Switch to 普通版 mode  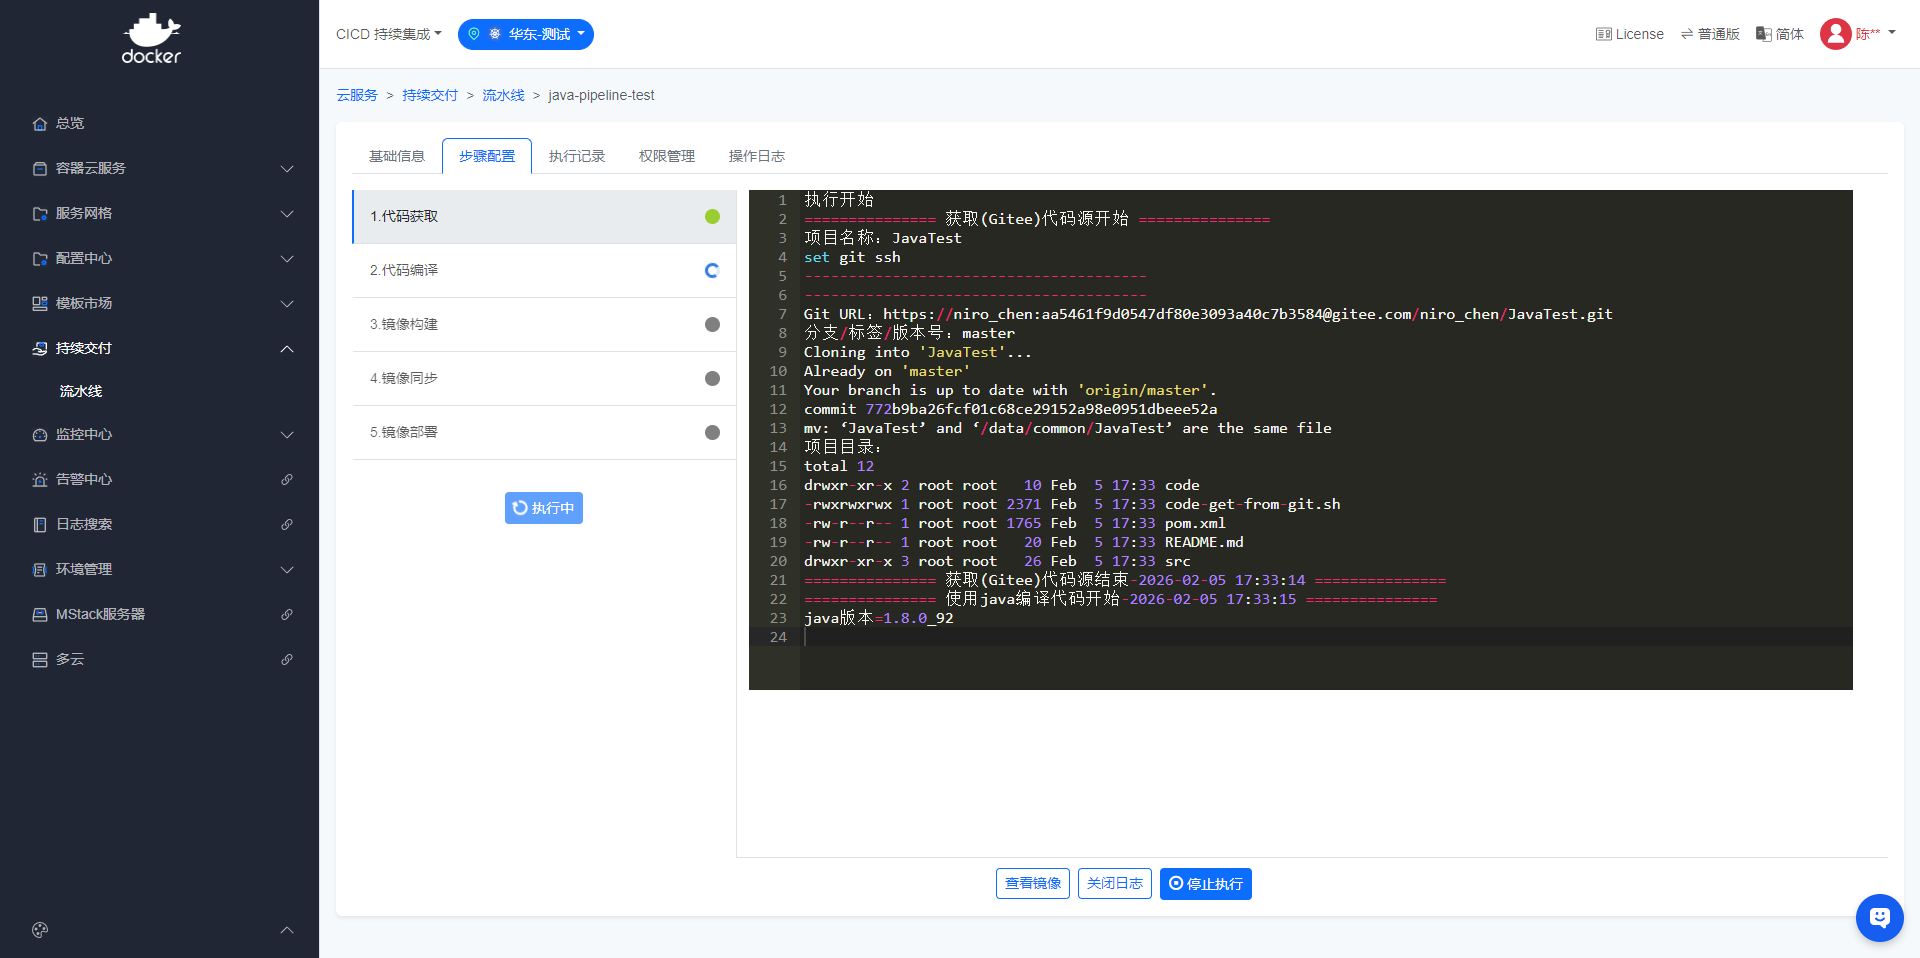[x=1710, y=34]
